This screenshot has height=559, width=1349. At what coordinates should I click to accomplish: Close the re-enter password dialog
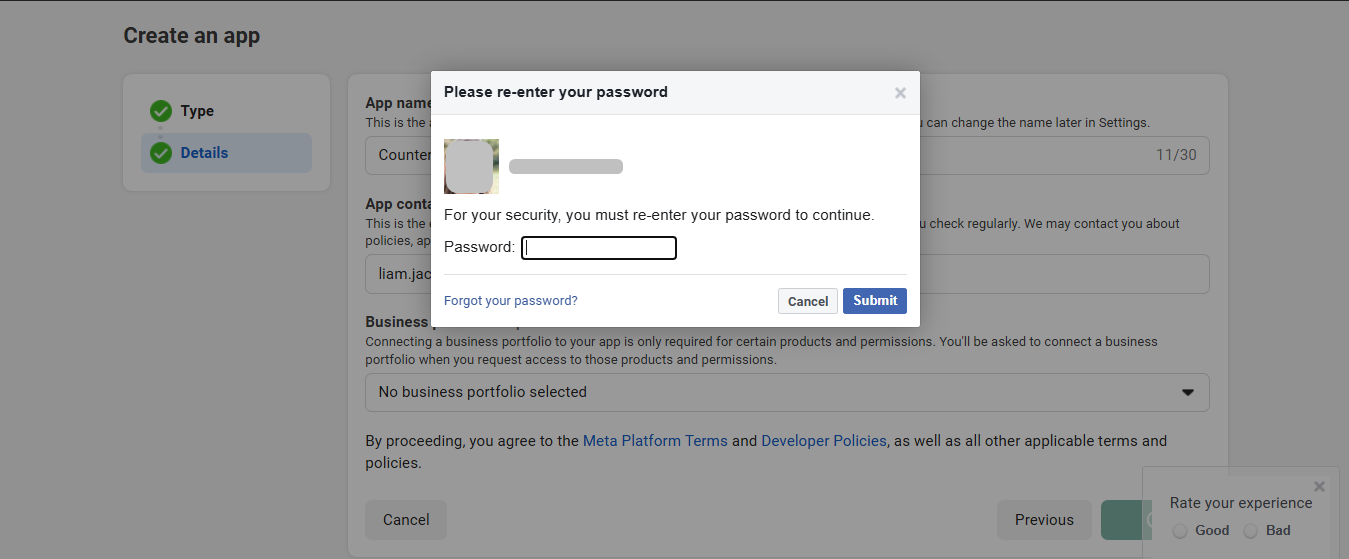[x=900, y=93]
